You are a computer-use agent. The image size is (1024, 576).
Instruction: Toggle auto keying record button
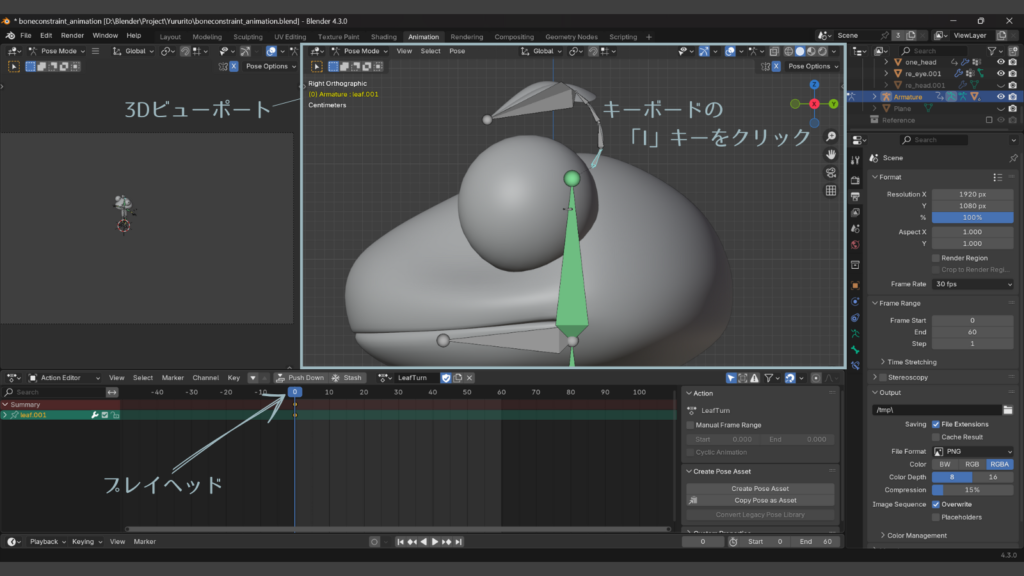(x=374, y=541)
